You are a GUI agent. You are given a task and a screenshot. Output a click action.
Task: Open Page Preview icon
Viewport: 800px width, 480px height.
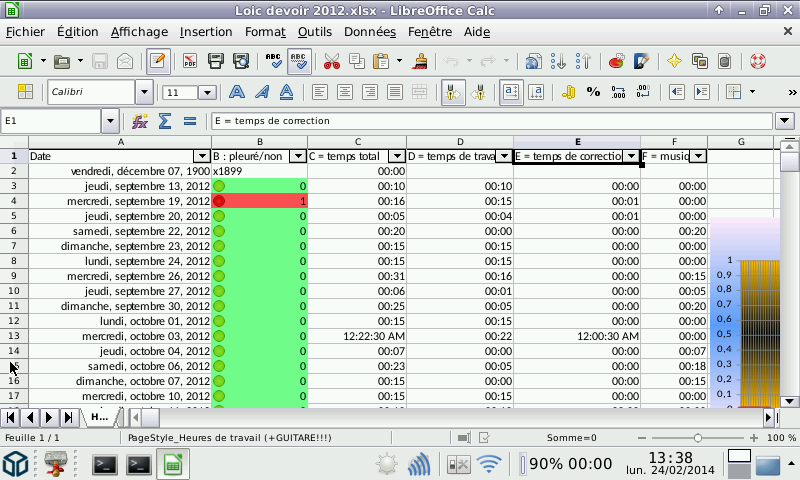[x=241, y=62]
